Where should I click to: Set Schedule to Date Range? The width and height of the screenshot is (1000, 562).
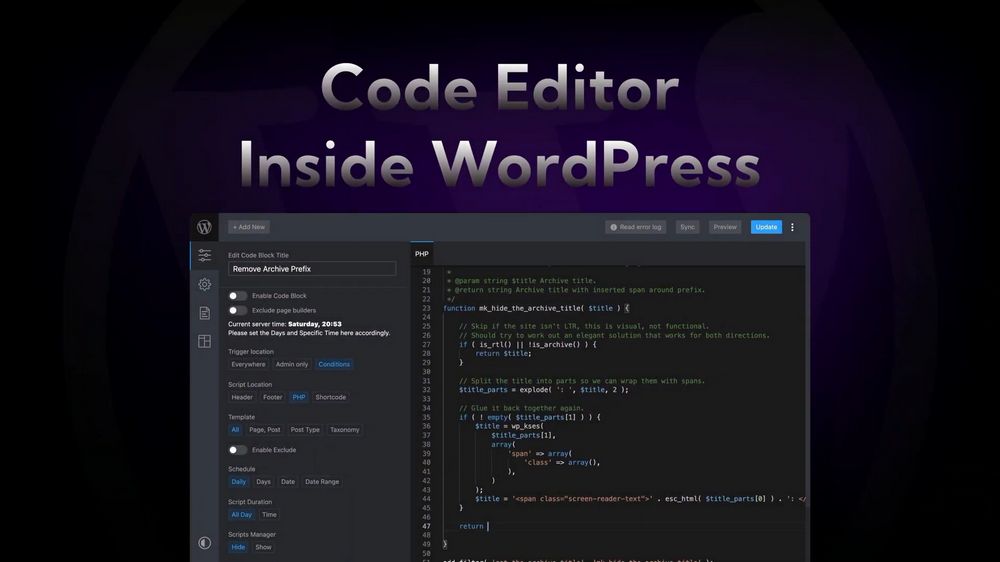322,482
